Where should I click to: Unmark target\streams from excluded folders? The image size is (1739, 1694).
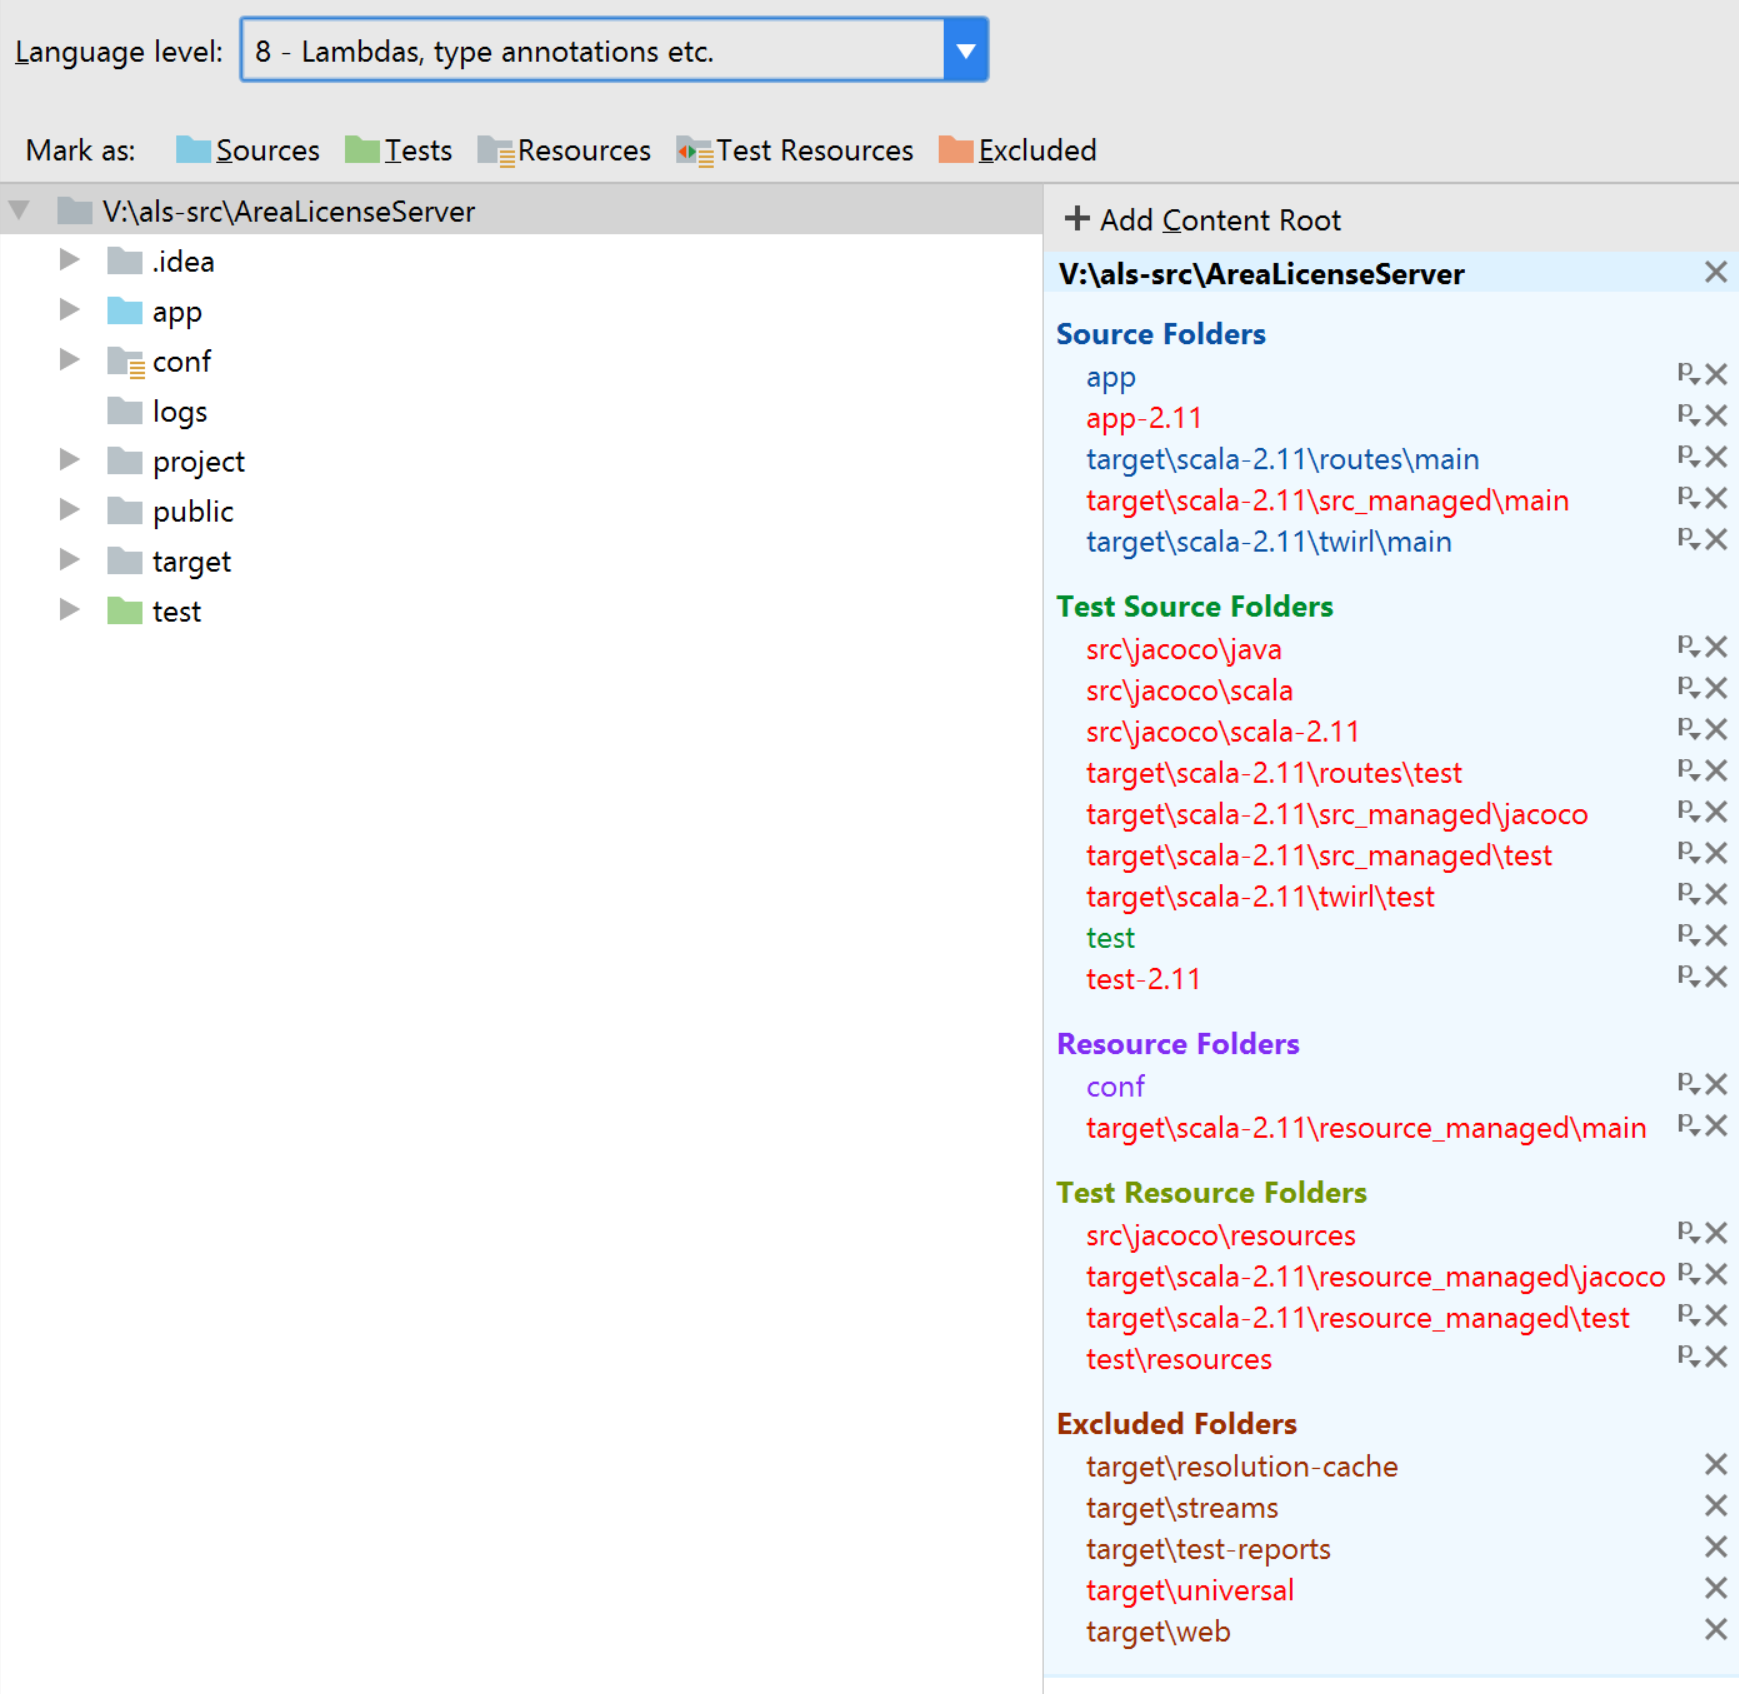(1716, 1506)
